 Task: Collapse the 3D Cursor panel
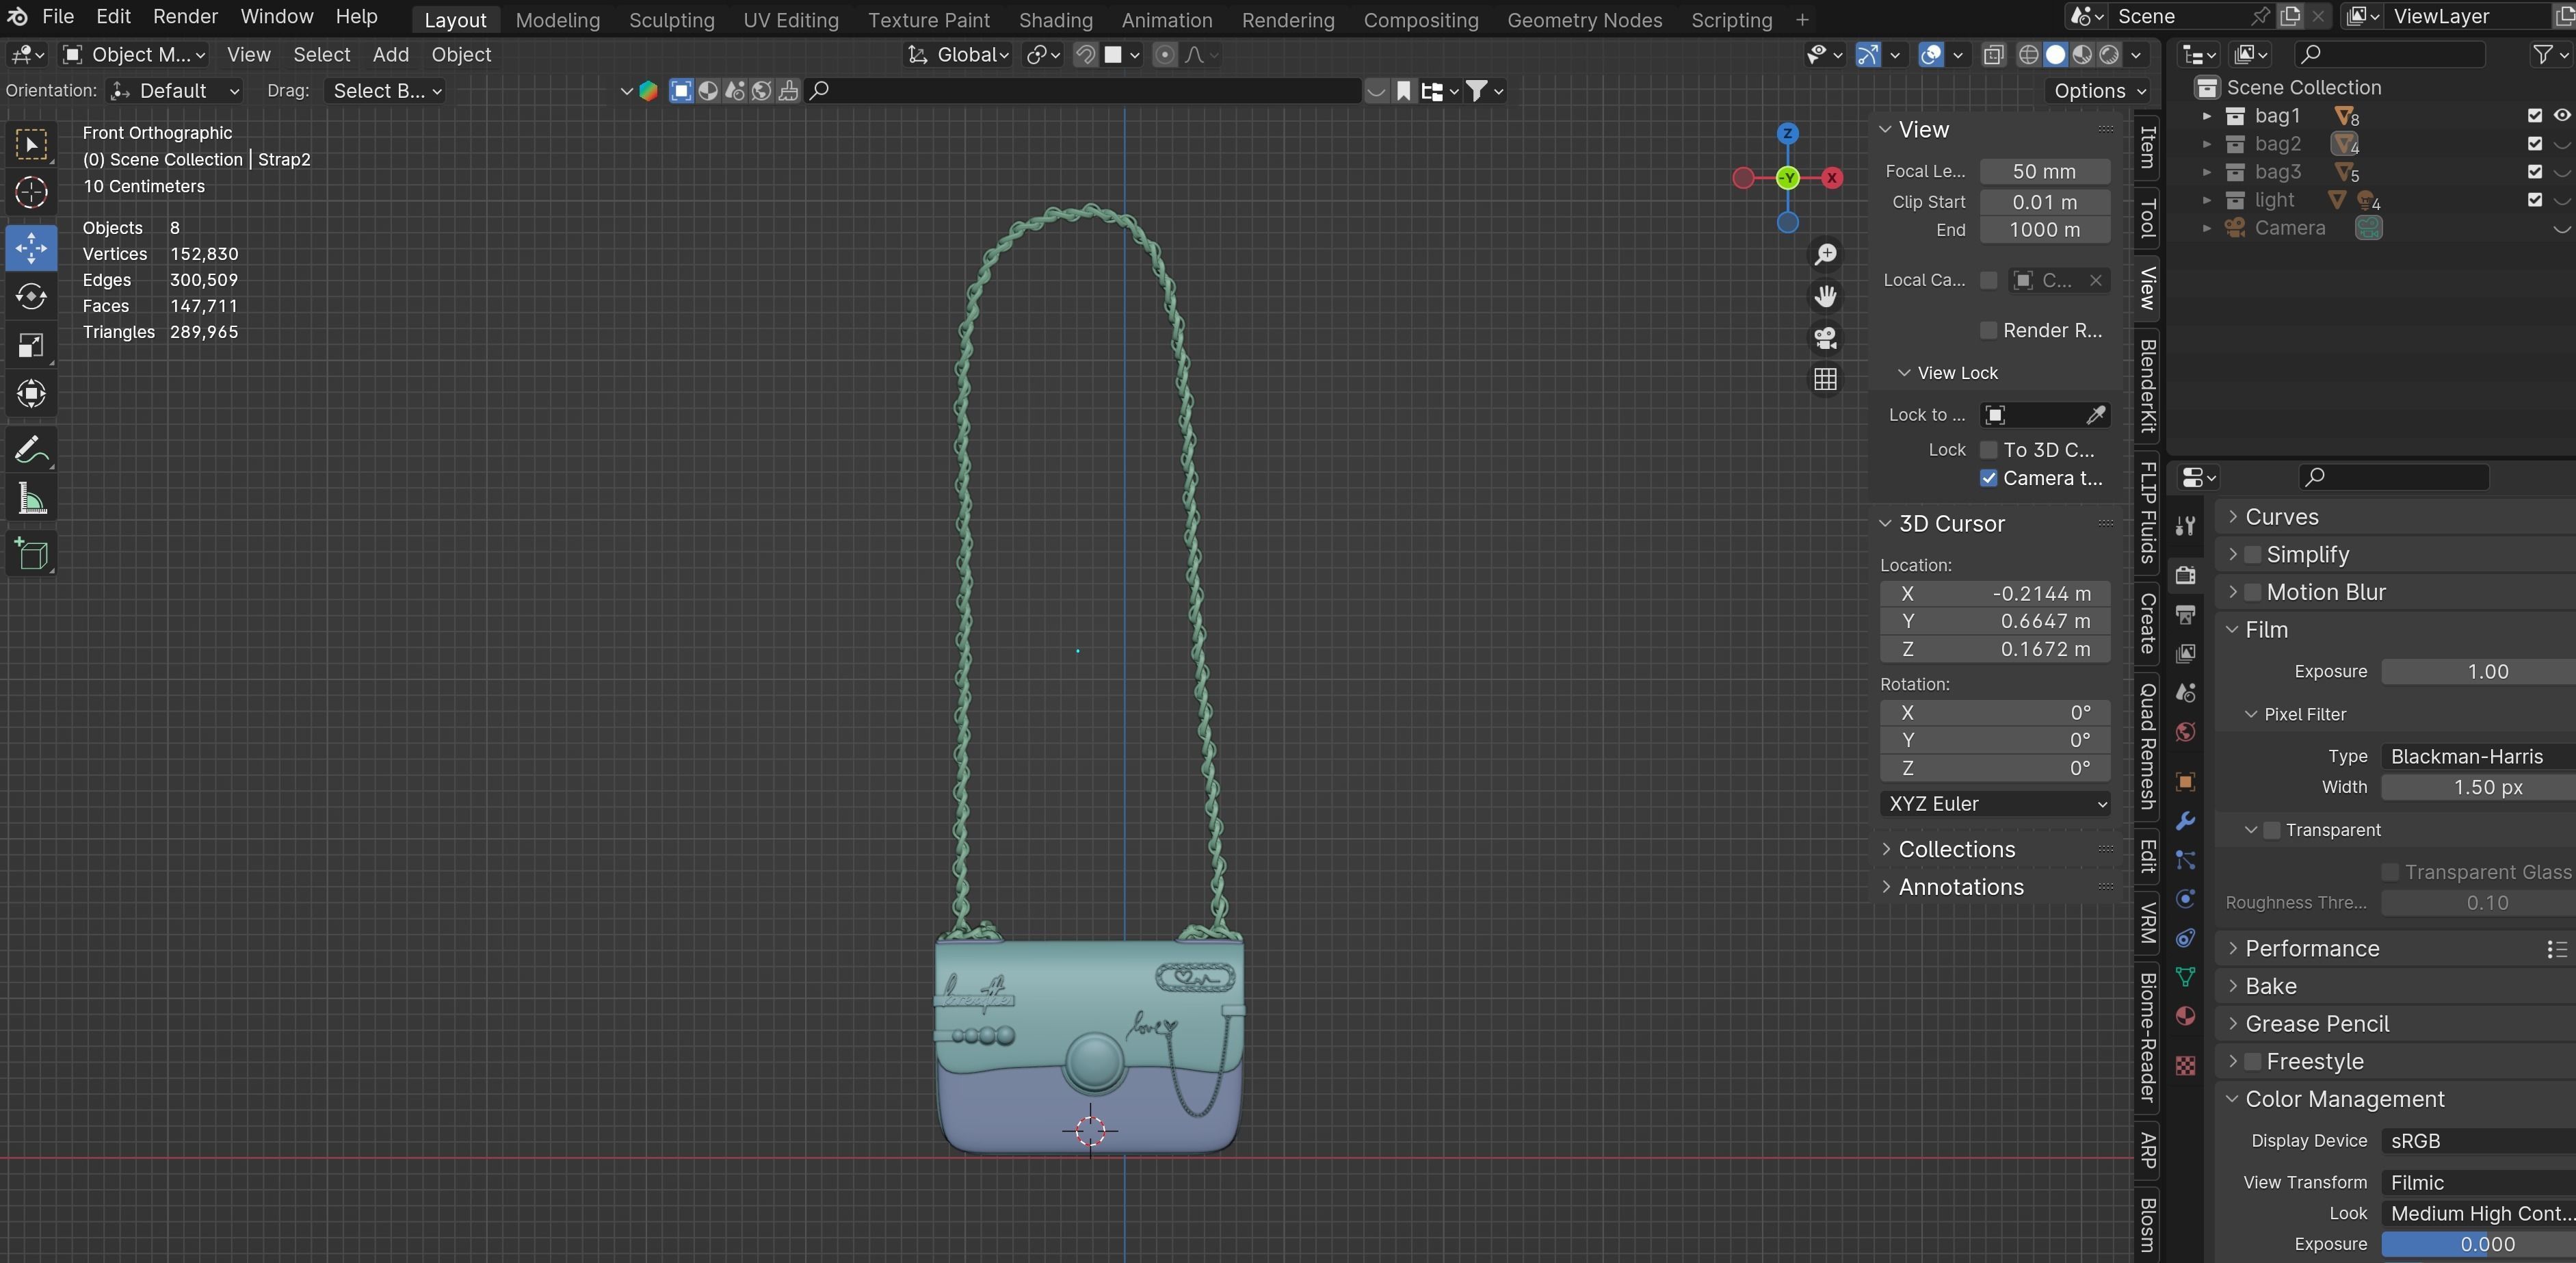pos(1950,524)
